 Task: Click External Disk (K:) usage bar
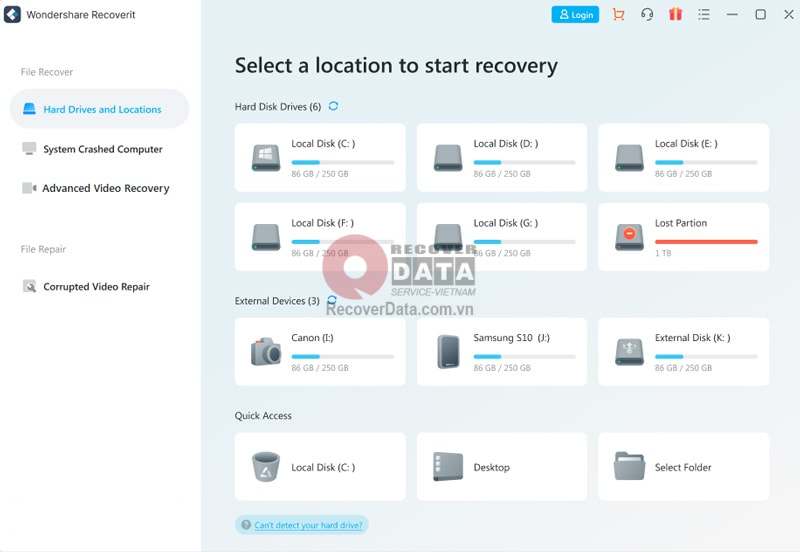tap(706, 357)
